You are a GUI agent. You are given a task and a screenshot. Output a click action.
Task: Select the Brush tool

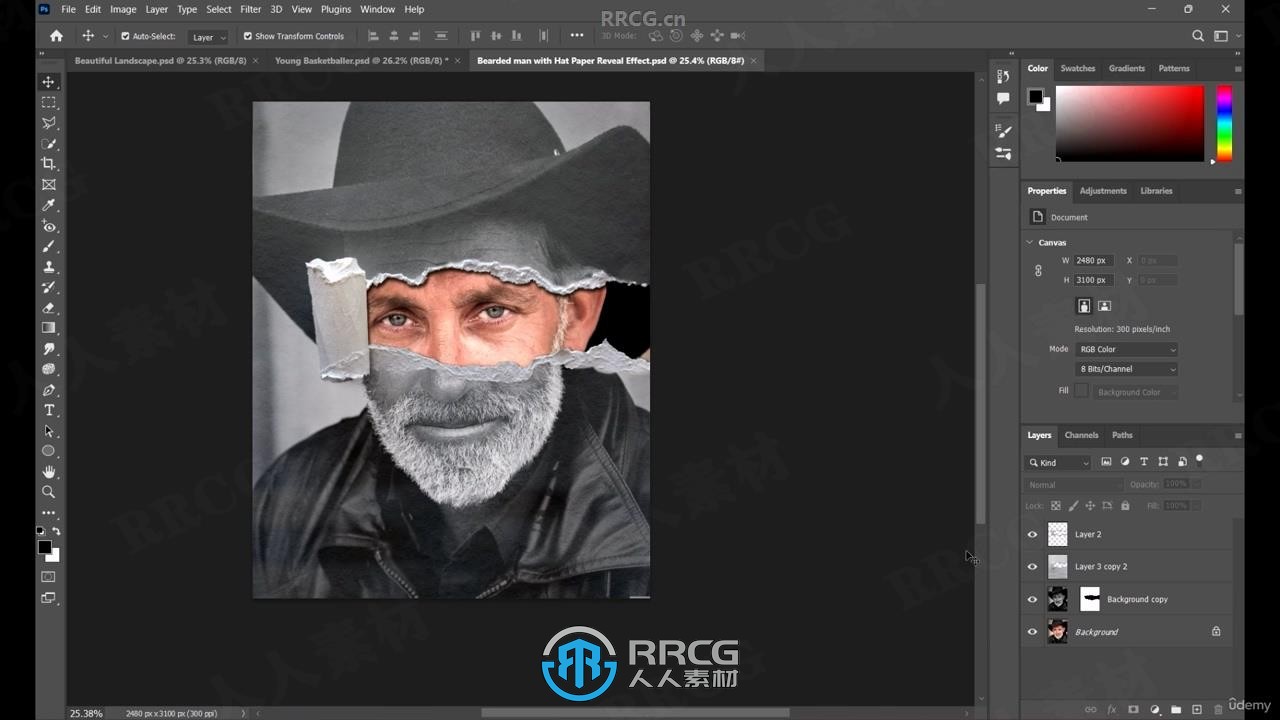coord(48,246)
